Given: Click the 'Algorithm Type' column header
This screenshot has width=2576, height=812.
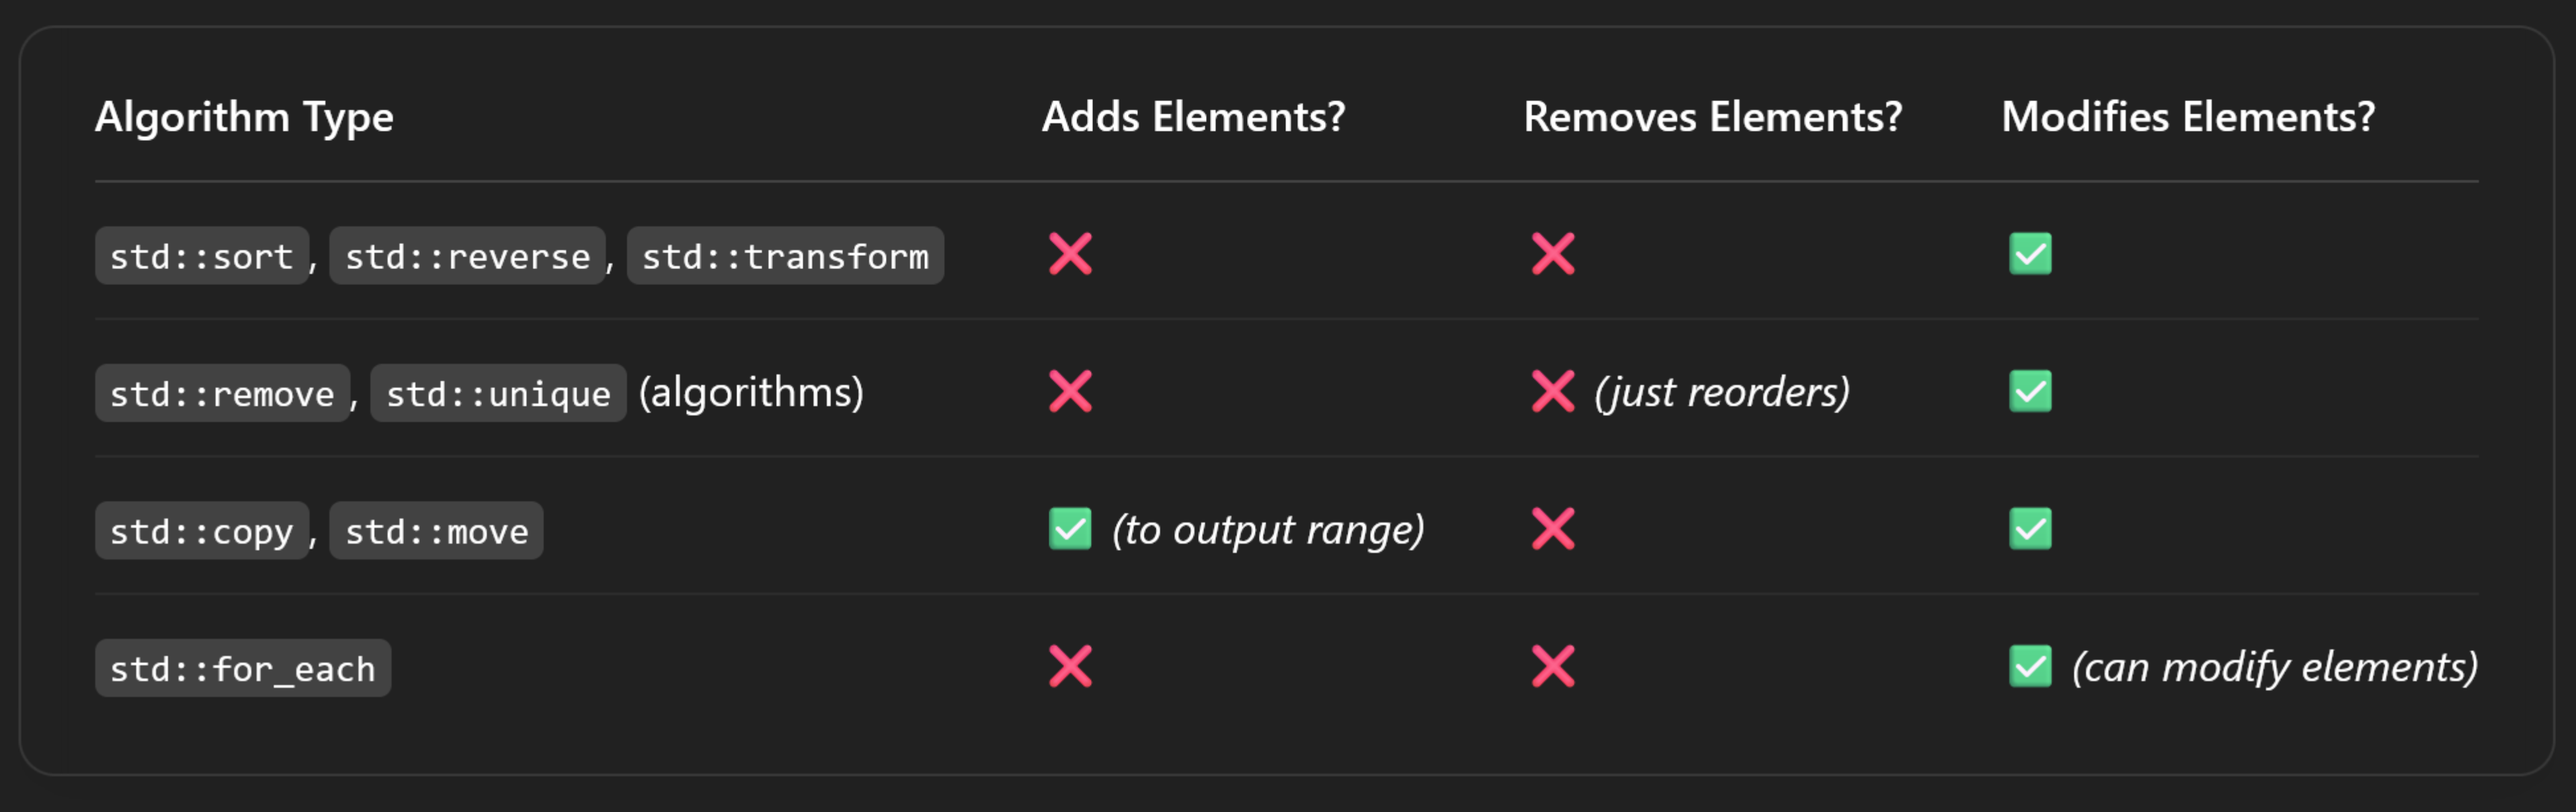Looking at the screenshot, I should coord(244,118).
